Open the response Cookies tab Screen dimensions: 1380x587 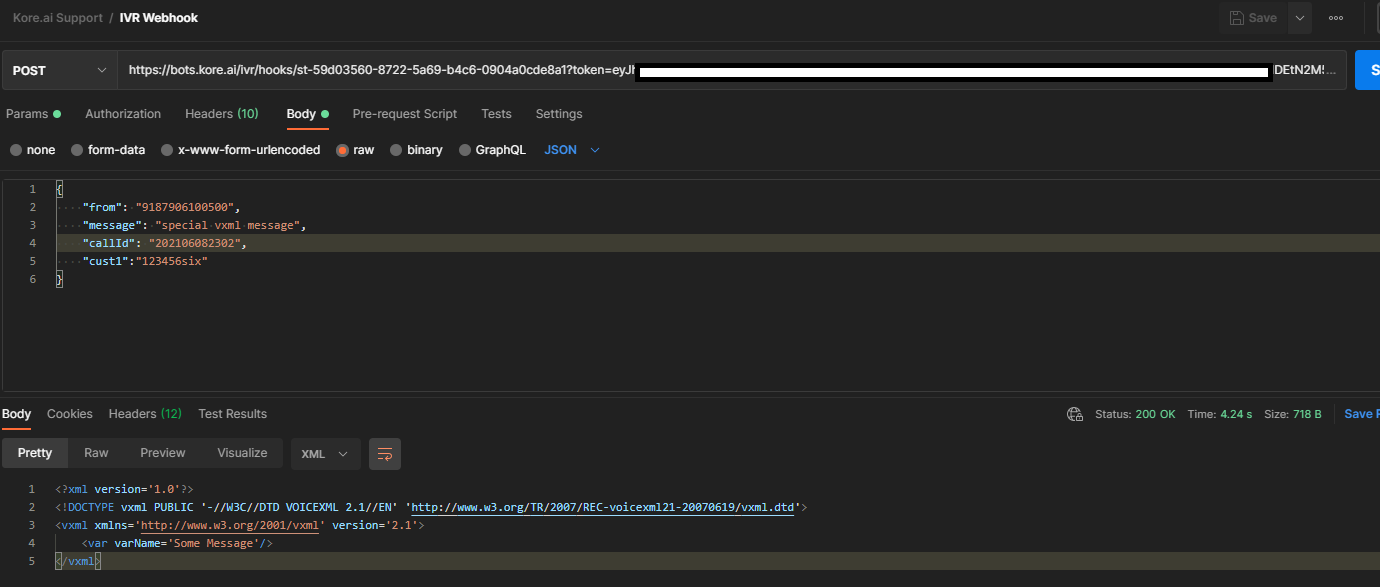[70, 414]
